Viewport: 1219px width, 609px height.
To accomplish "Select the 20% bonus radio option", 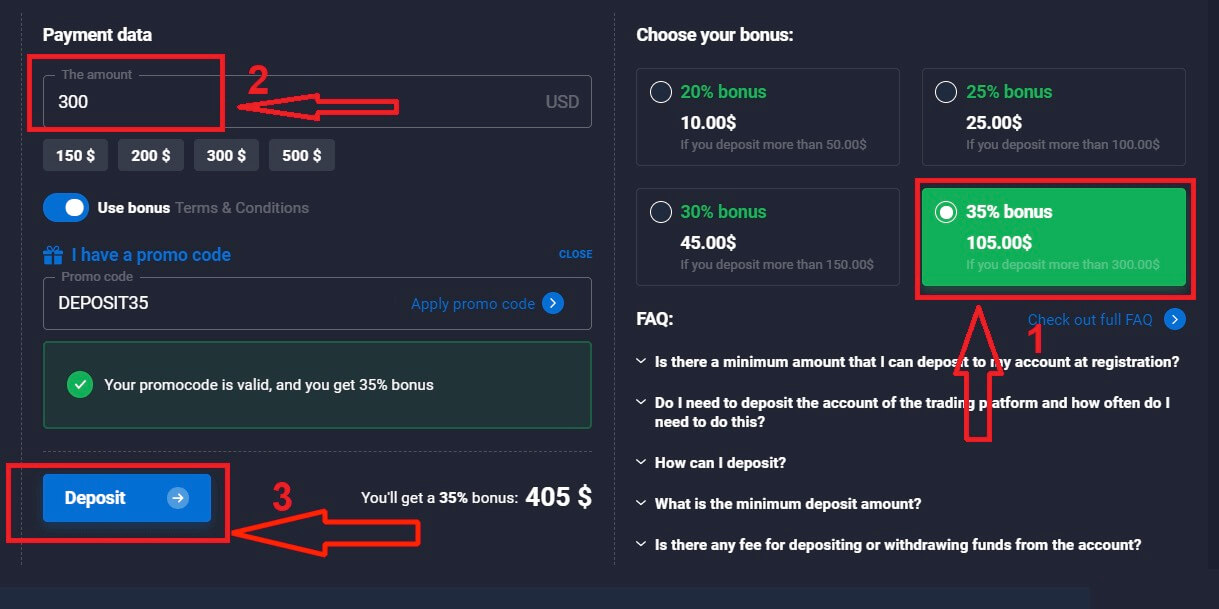I will coord(661,92).
